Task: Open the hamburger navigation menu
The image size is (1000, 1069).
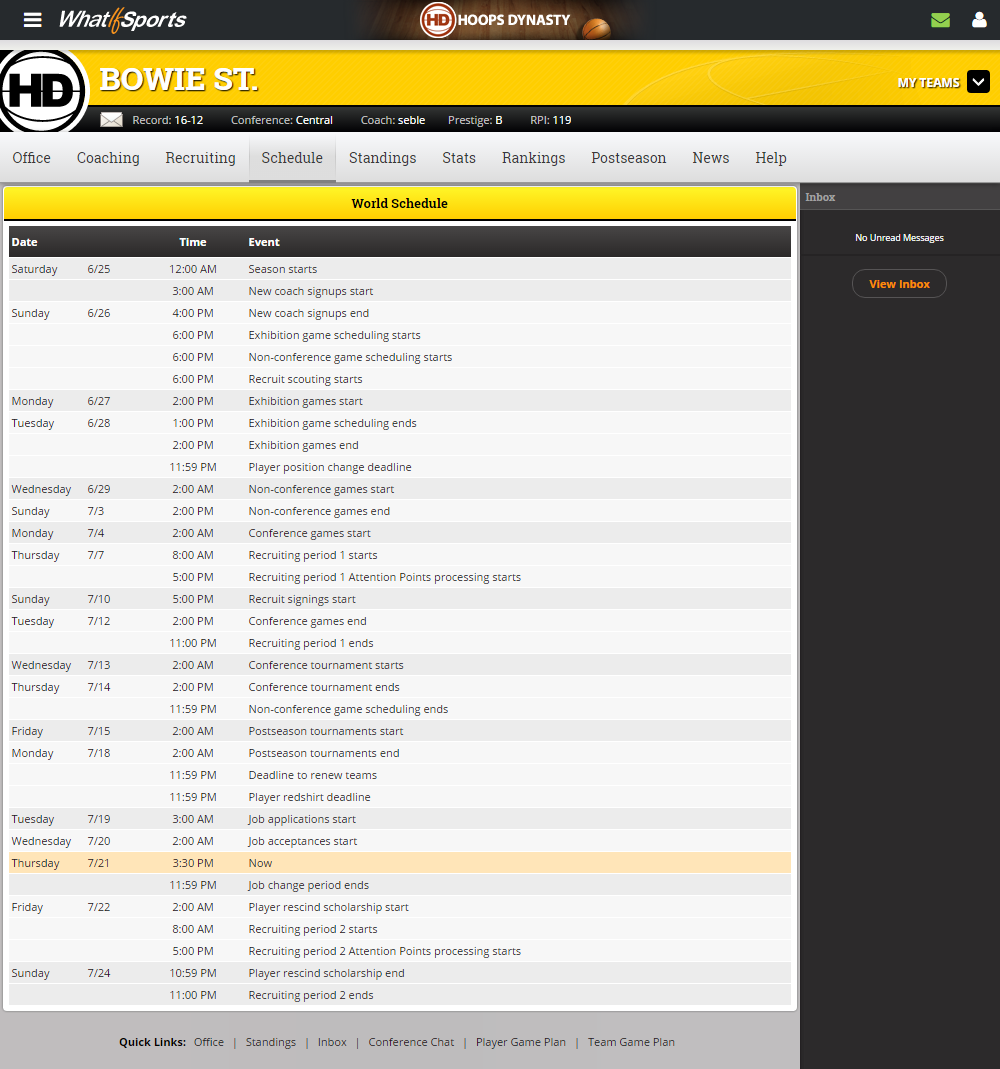Action: pyautogui.click(x=32, y=20)
